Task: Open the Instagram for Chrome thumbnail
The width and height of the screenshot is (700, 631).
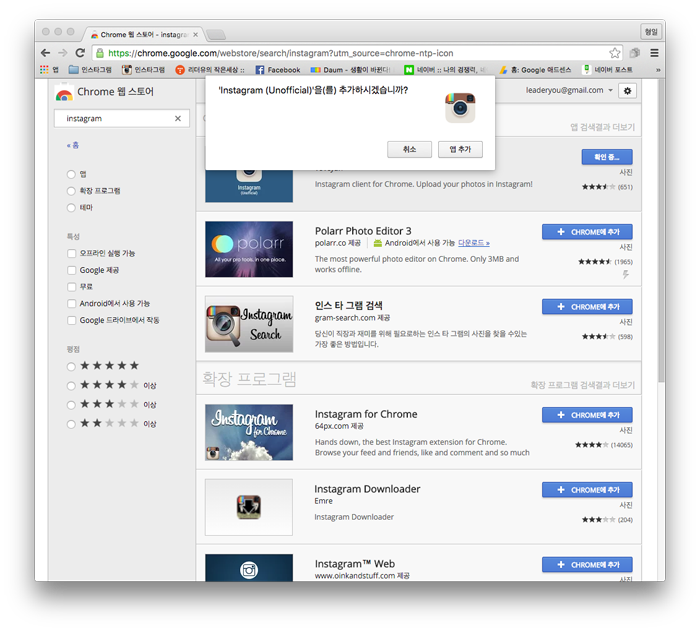Action: tap(249, 432)
